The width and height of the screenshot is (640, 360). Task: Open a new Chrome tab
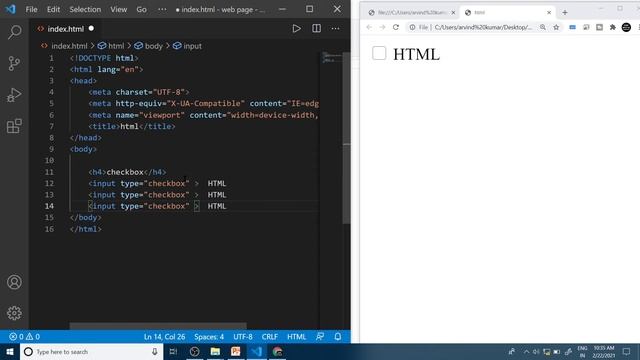coord(565,13)
